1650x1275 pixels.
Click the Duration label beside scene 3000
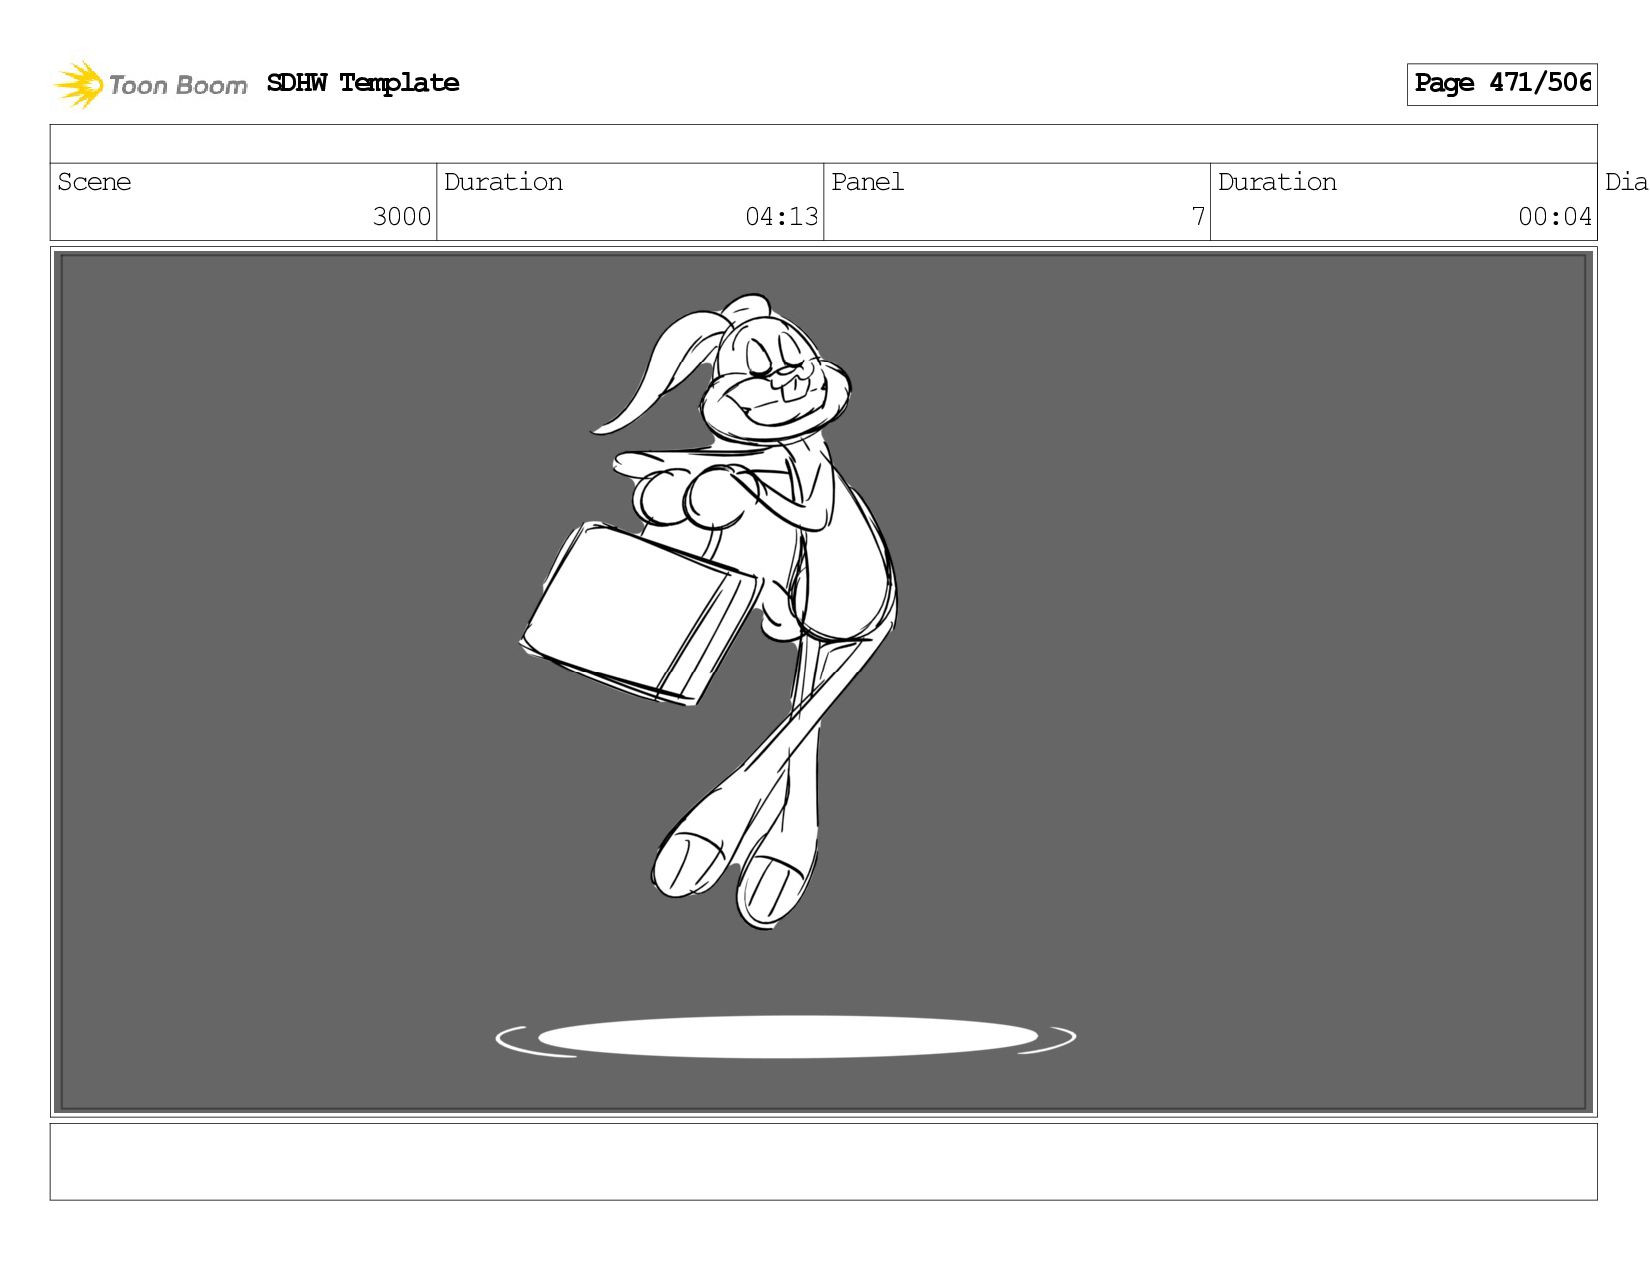coord(503,182)
